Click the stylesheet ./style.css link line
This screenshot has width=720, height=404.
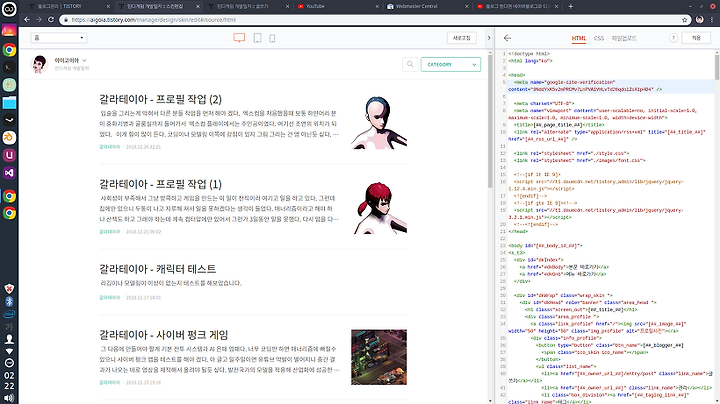point(571,153)
